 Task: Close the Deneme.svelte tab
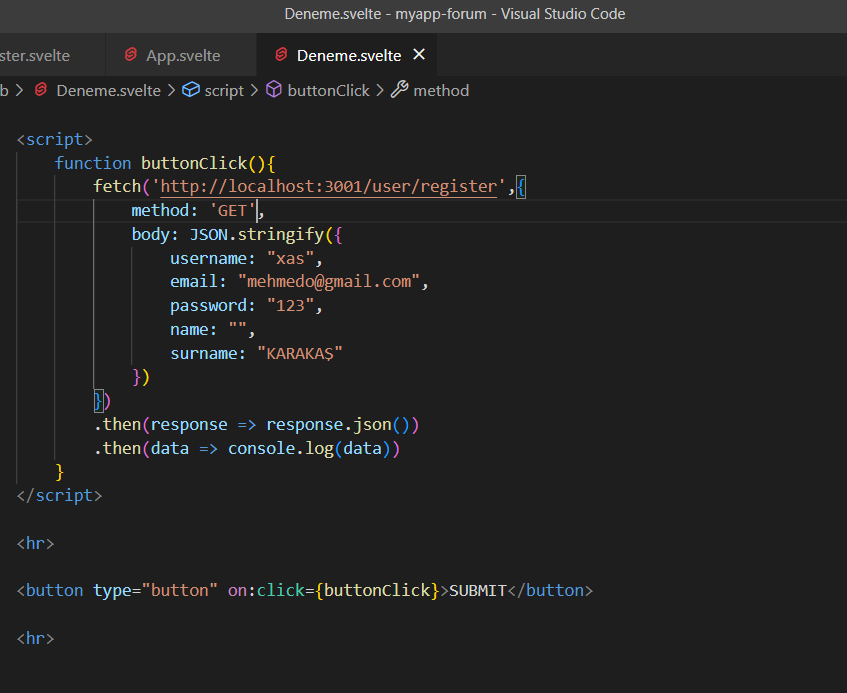click(419, 55)
